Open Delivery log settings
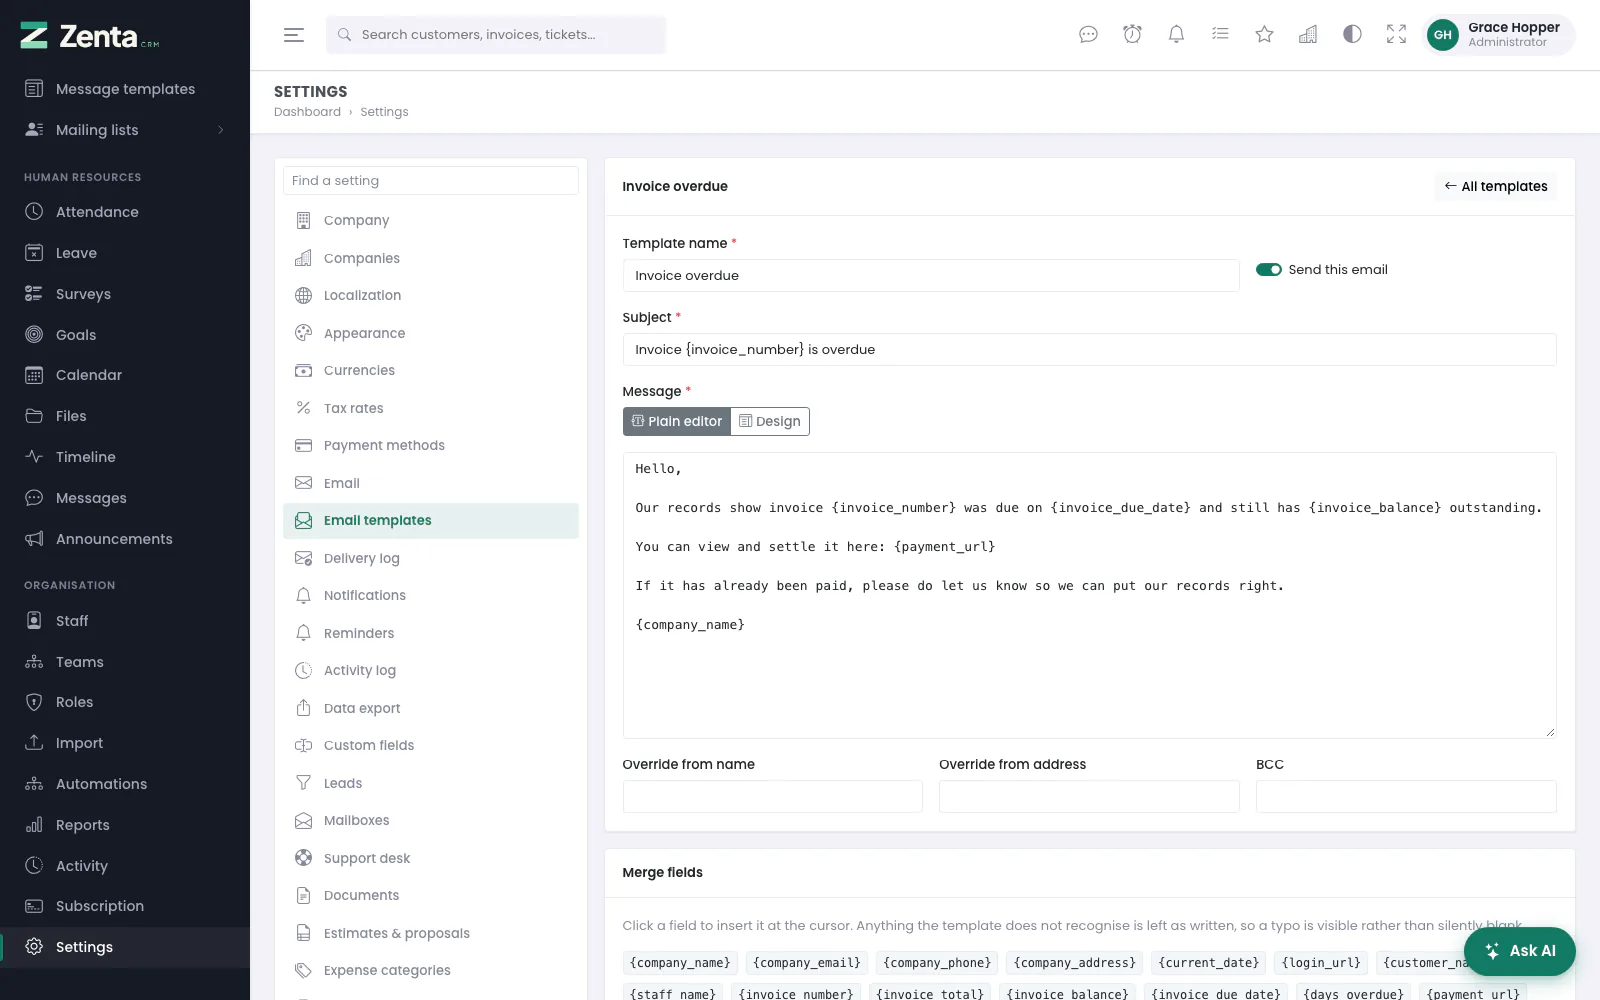This screenshot has width=1600, height=1000. tap(431, 558)
